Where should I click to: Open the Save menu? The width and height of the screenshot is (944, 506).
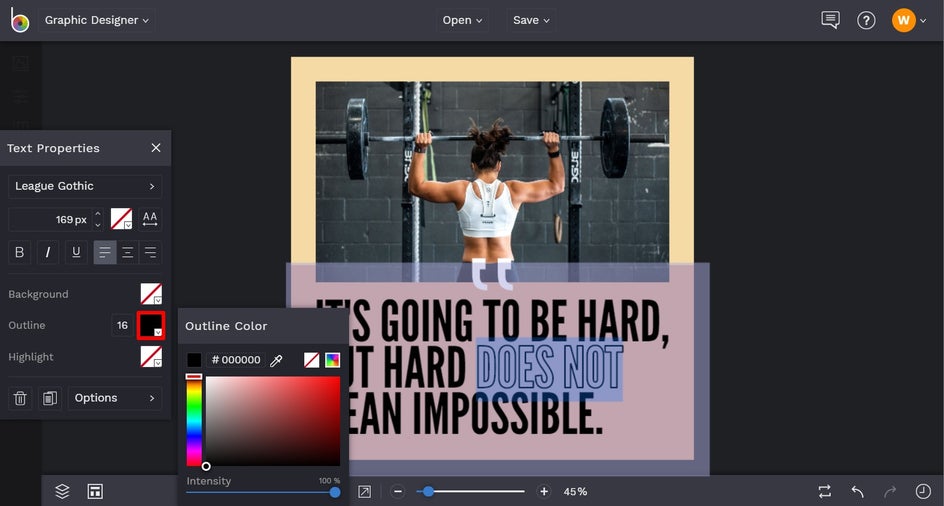point(531,20)
